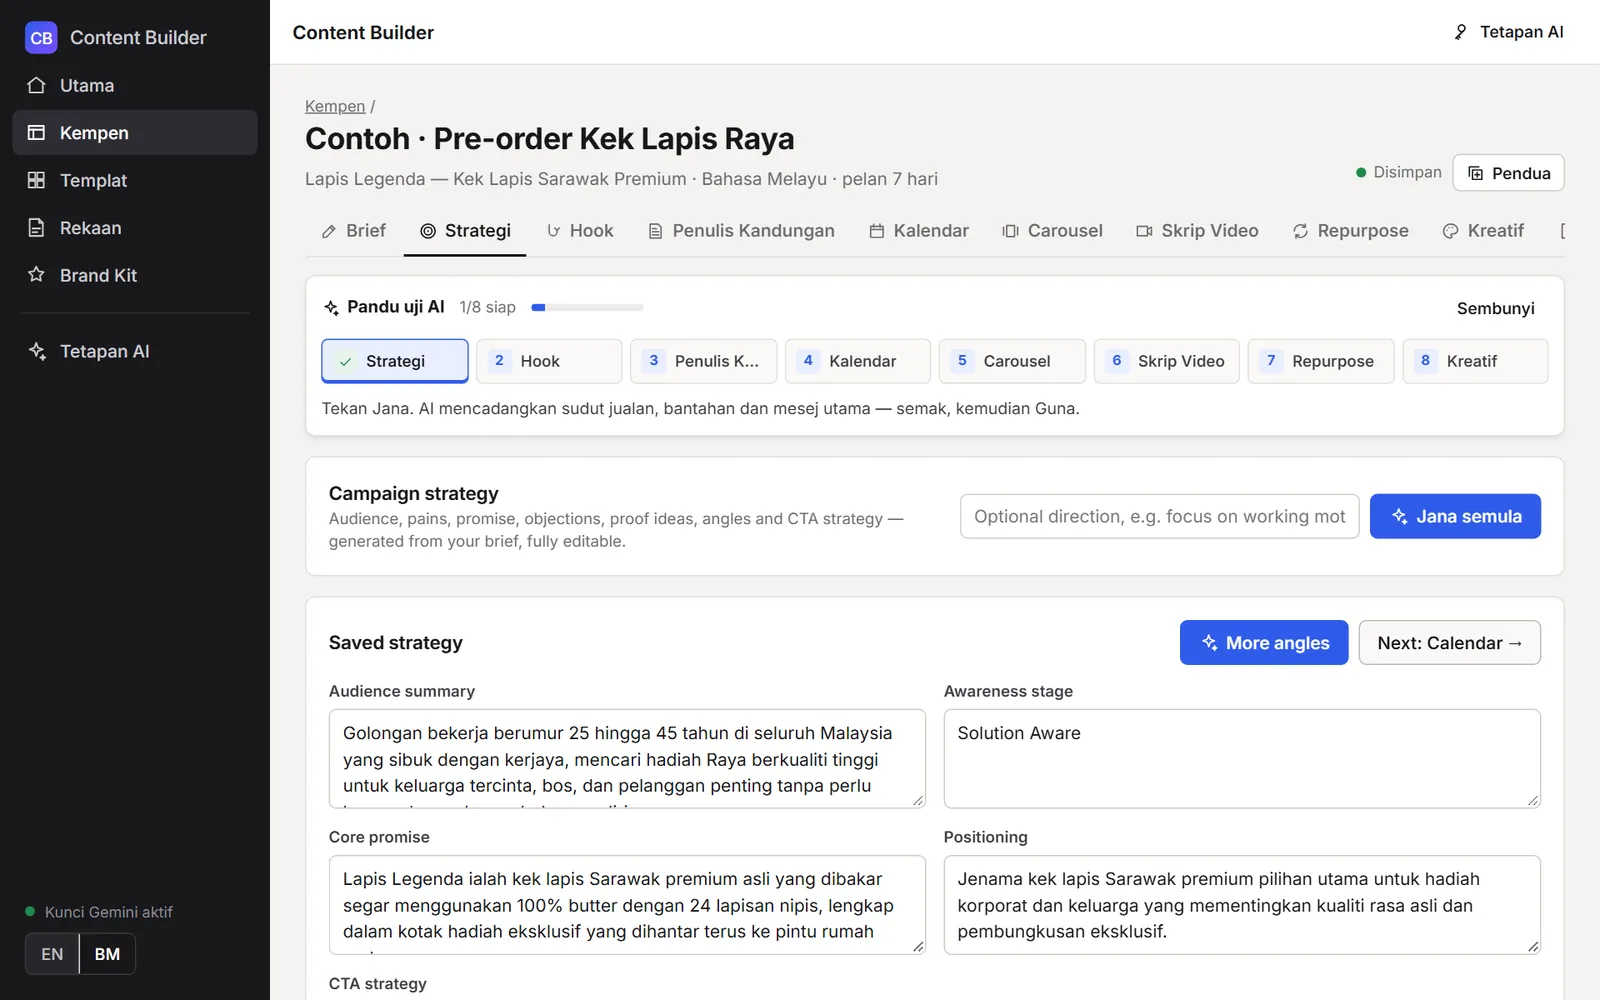Select the Strategi tab
Image resolution: width=1600 pixels, height=1000 pixels.
(465, 231)
